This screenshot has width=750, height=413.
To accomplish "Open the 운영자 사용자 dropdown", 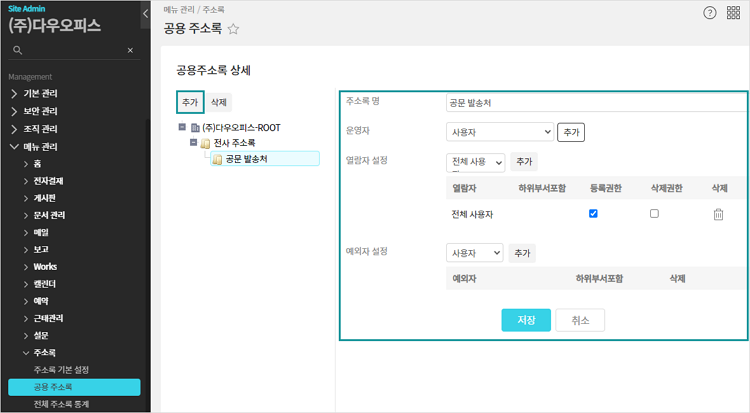I will (x=499, y=132).
